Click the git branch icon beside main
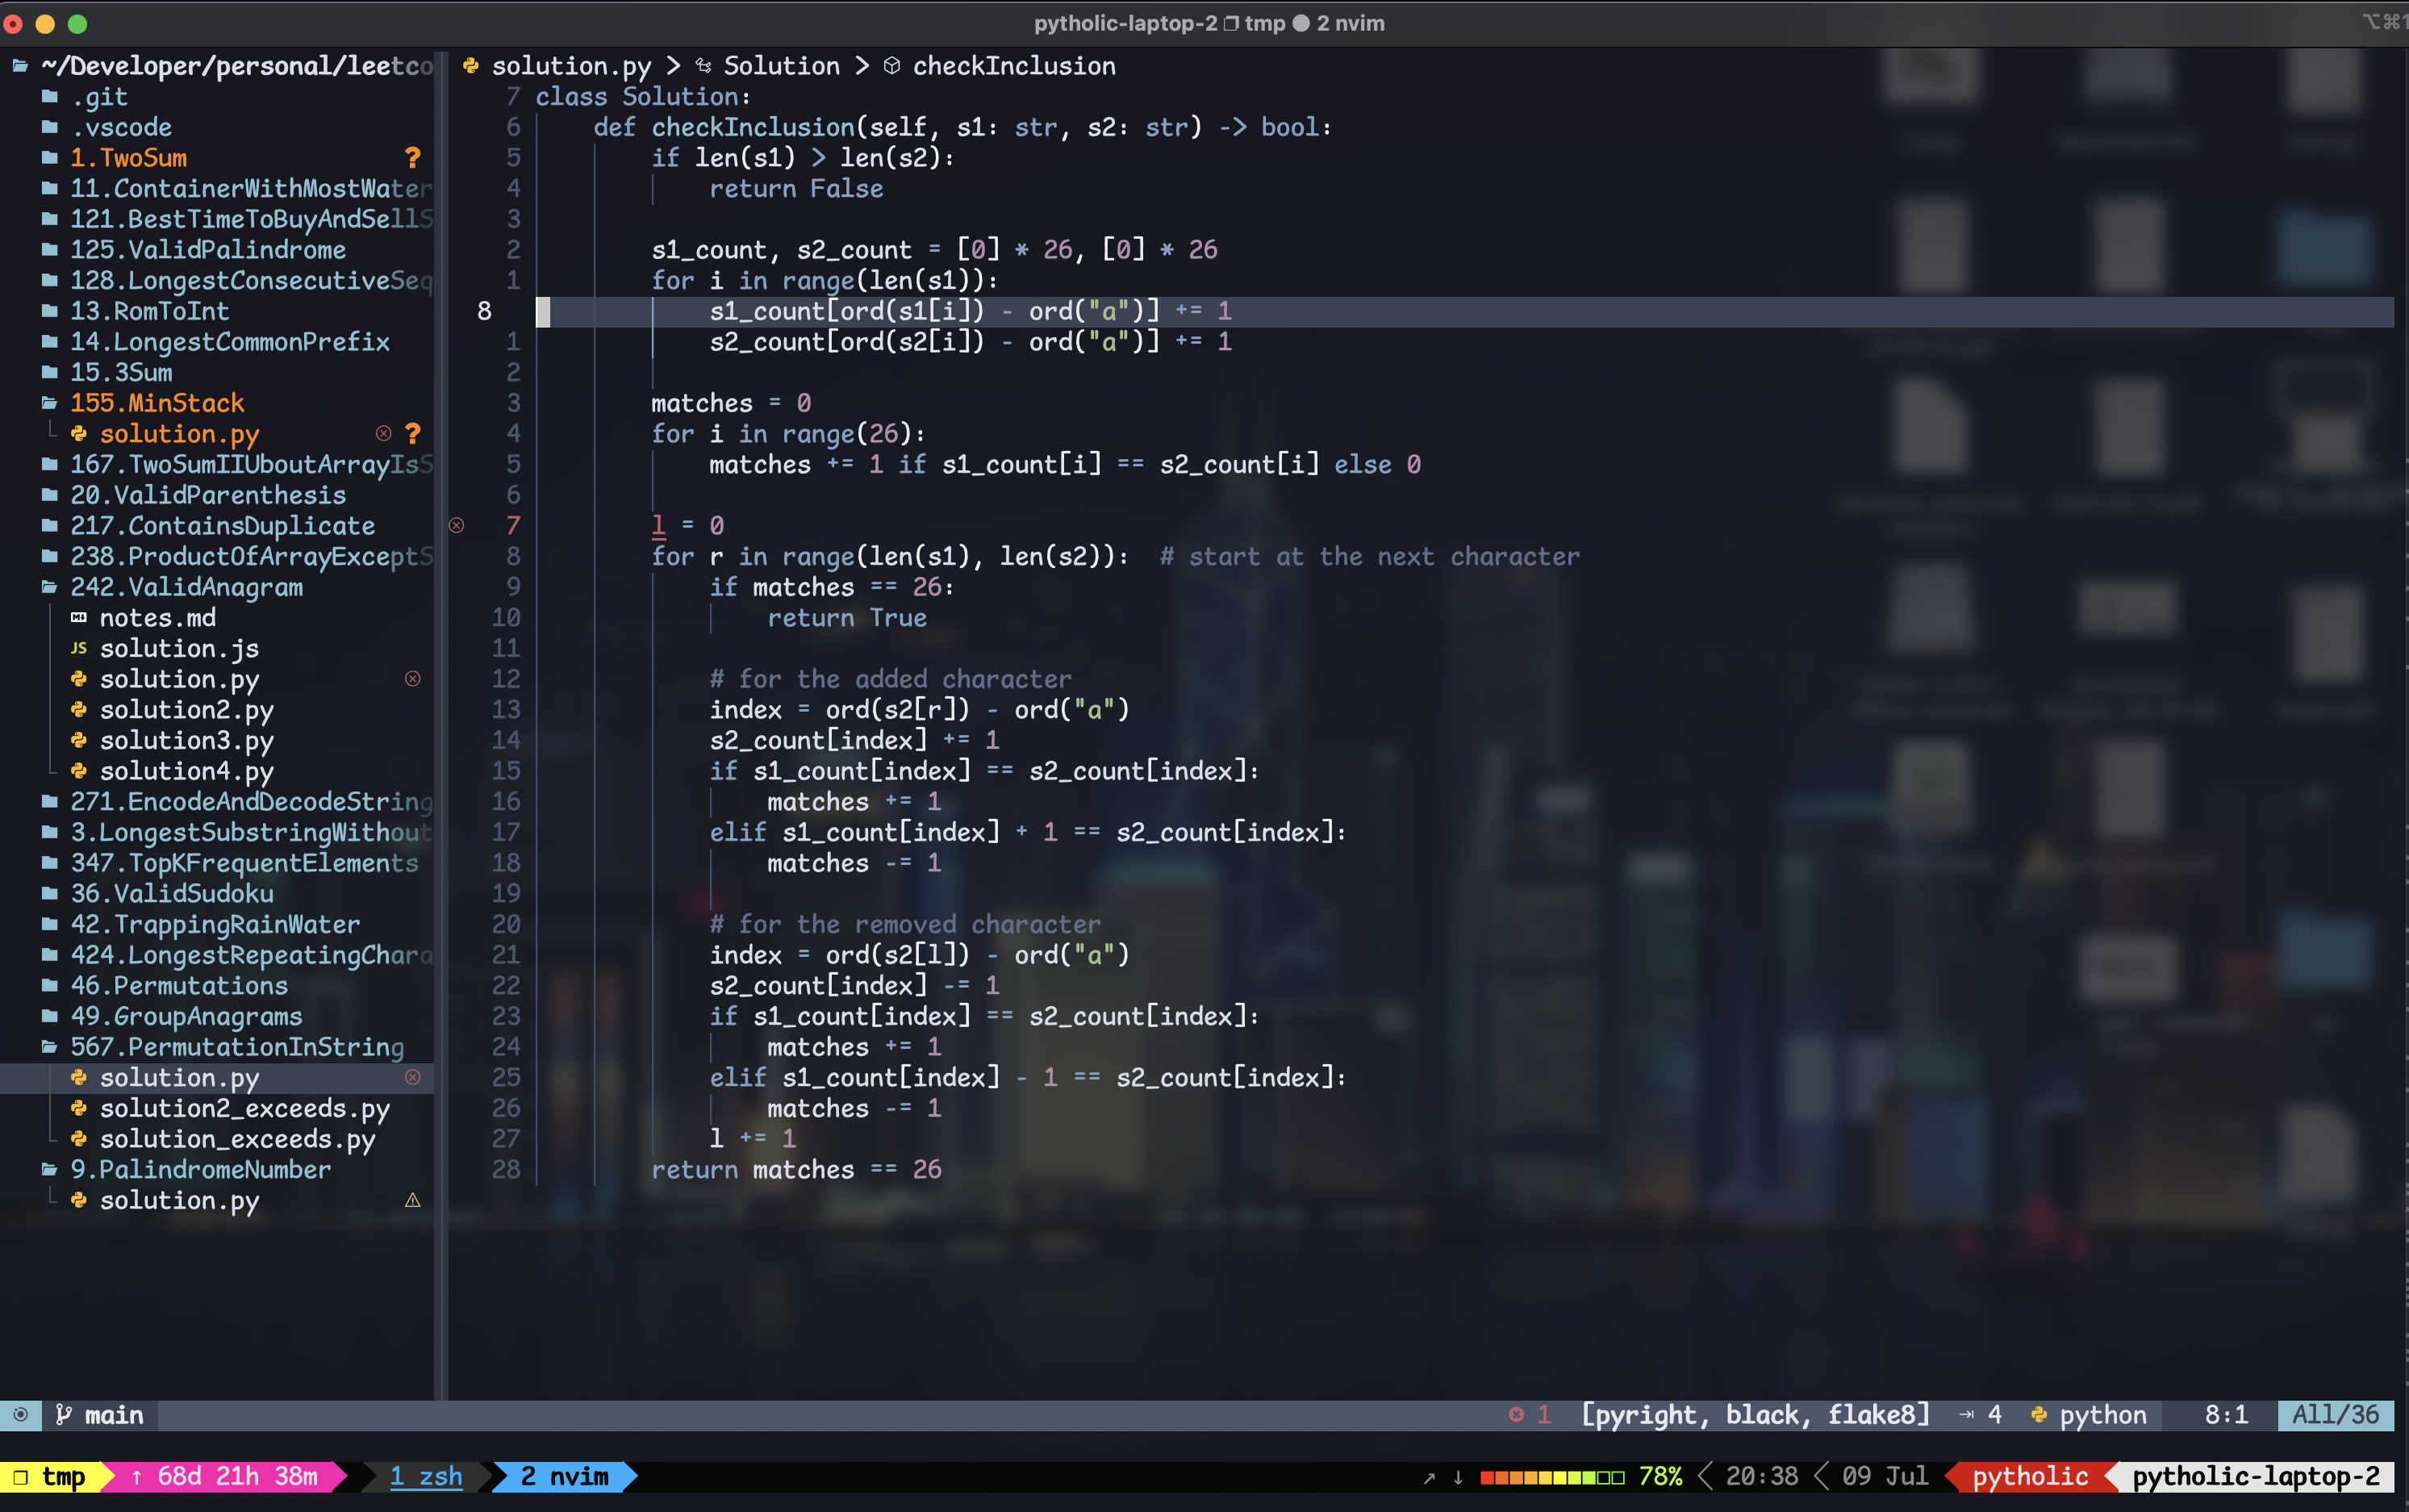Image resolution: width=2409 pixels, height=1512 pixels. pyautogui.click(x=63, y=1415)
